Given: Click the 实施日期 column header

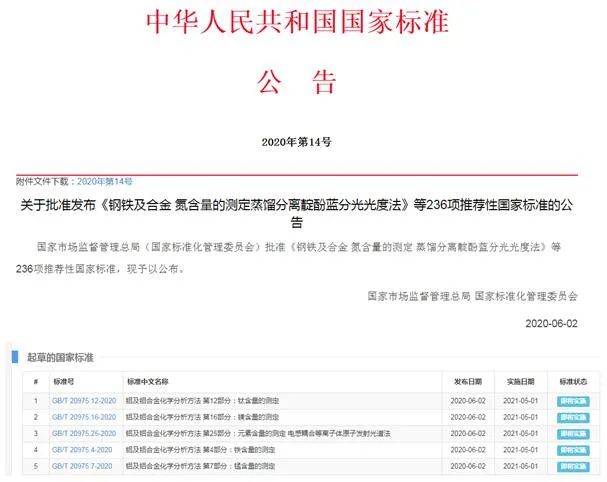Looking at the screenshot, I should tap(520, 382).
